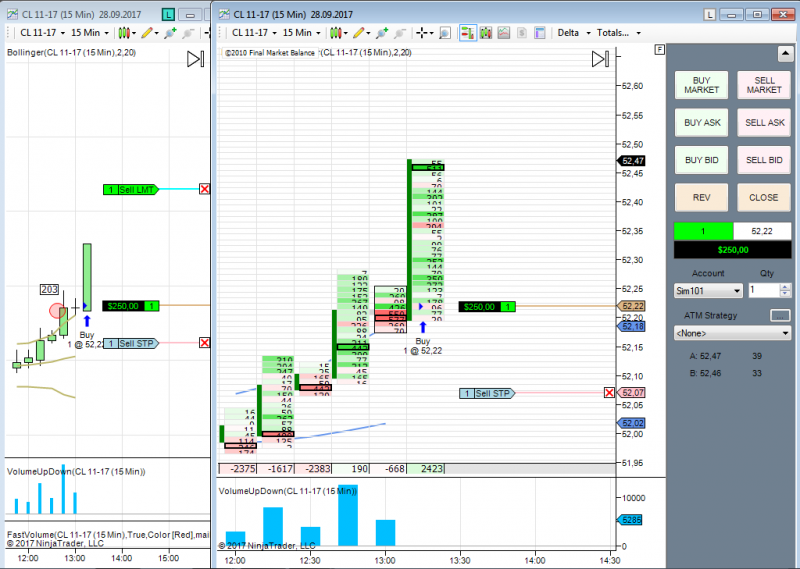Click the -2375 delta total cell
800x569 pixels.
[238, 468]
